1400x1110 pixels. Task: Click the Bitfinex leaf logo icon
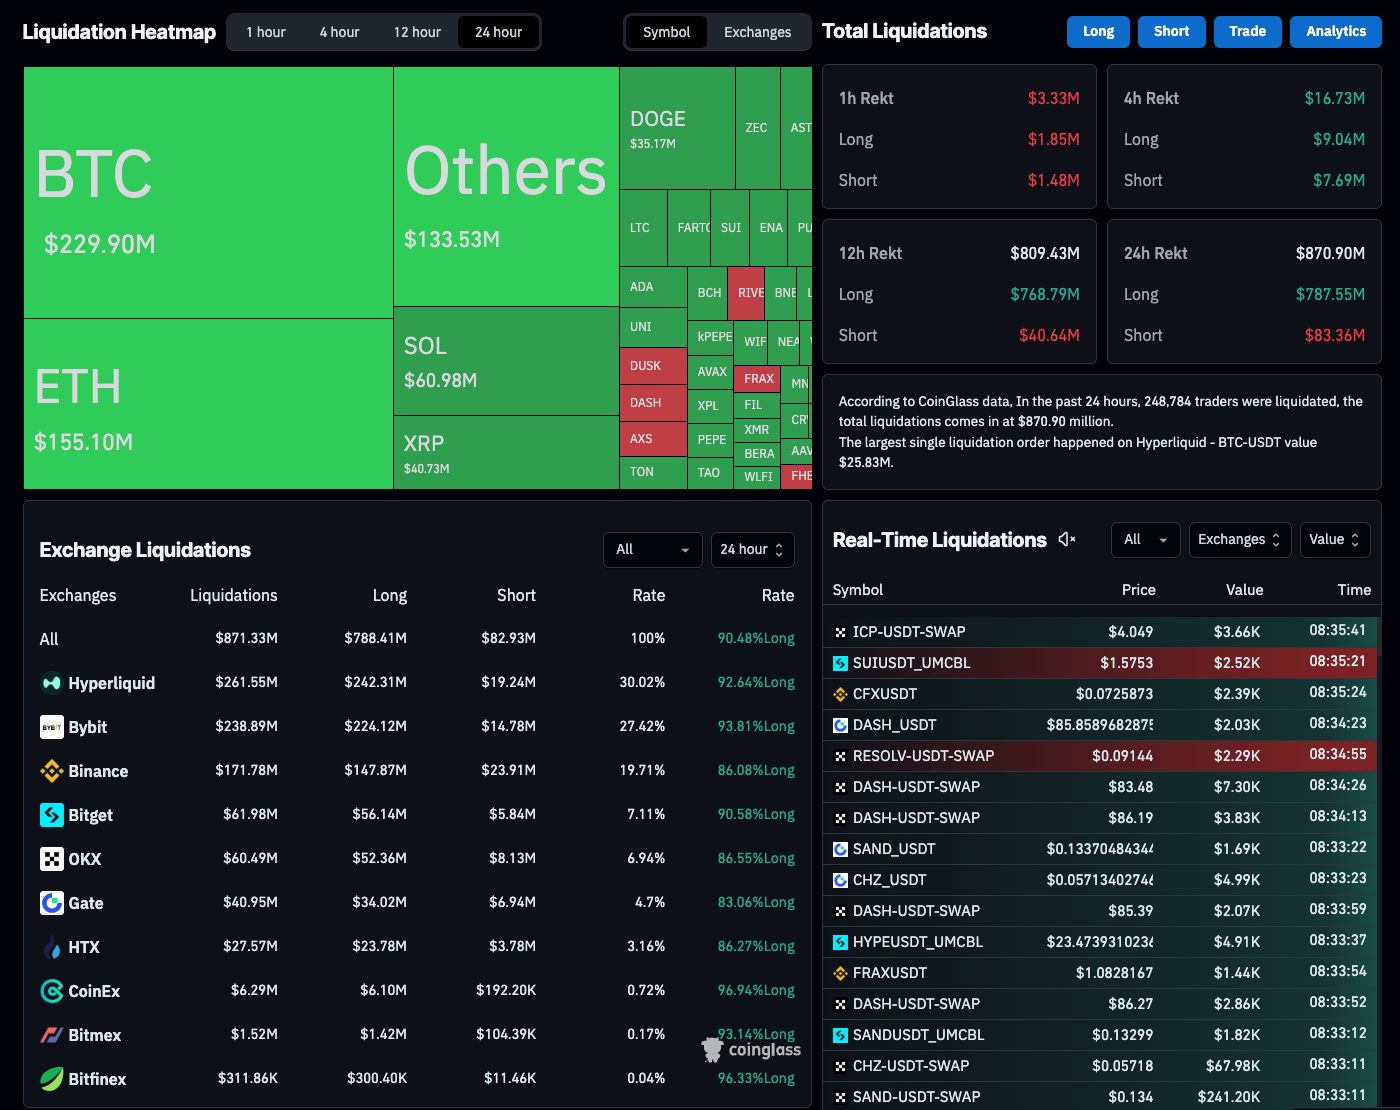[x=51, y=1079]
